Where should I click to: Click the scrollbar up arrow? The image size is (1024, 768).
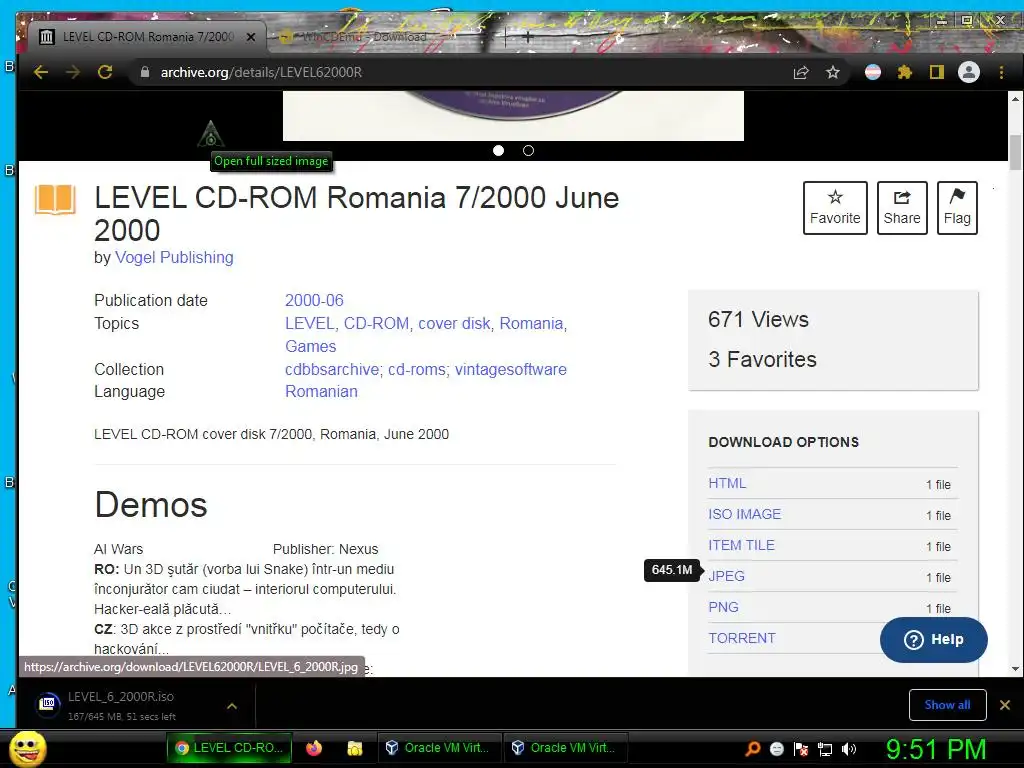click(1015, 99)
